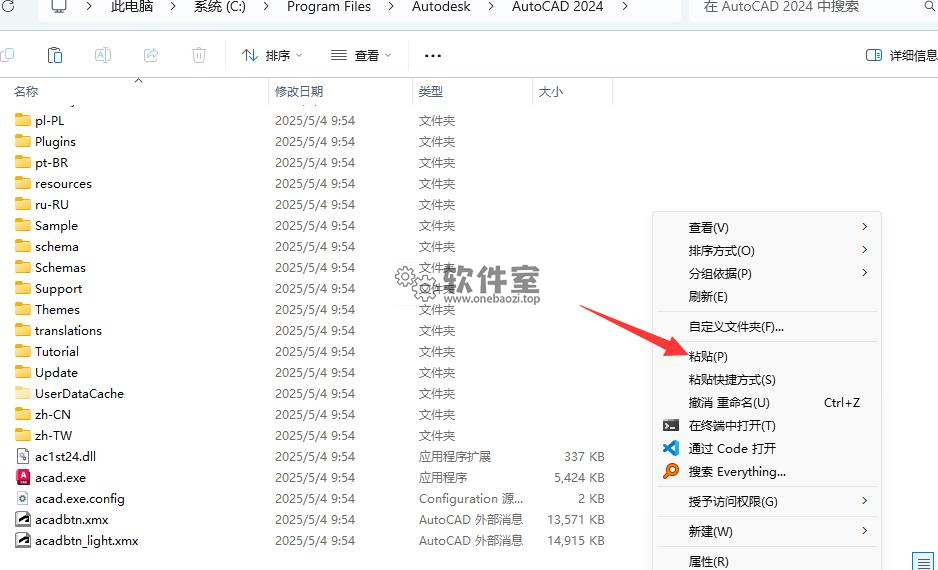Choose 通过 Code 打开 from context menu
Screen dimensions: 938x570
(x=767, y=449)
